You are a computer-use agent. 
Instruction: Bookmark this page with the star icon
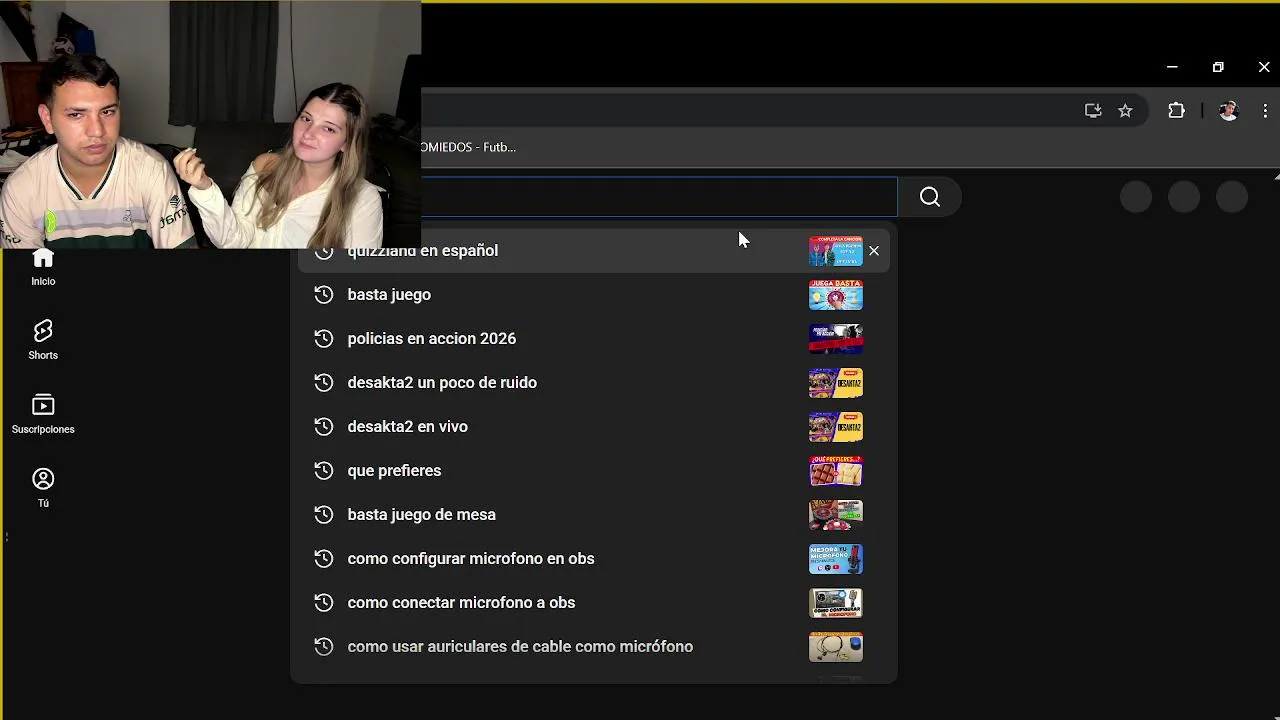tap(1125, 111)
